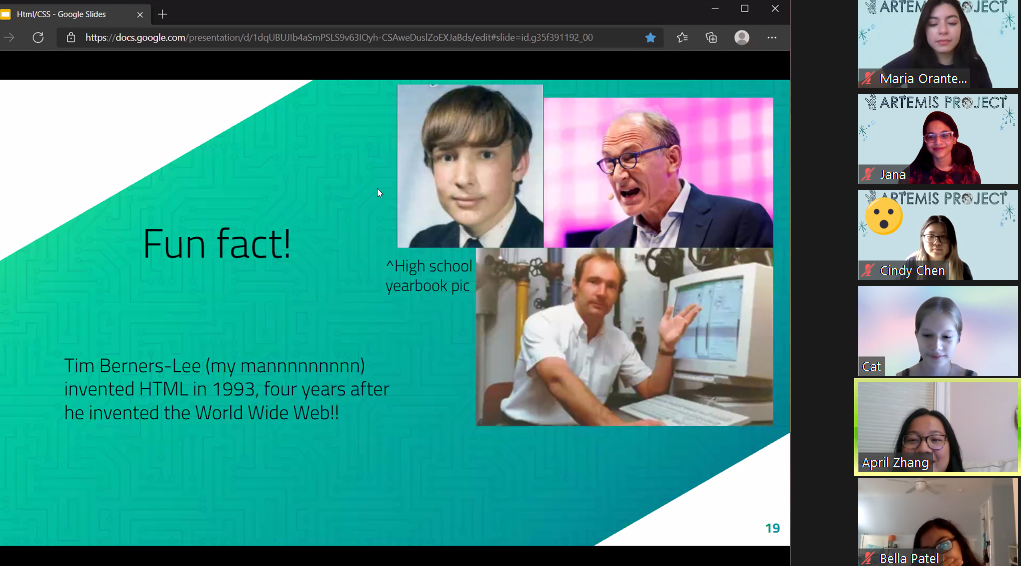Click the docs.google.com address bar URL

339,38
